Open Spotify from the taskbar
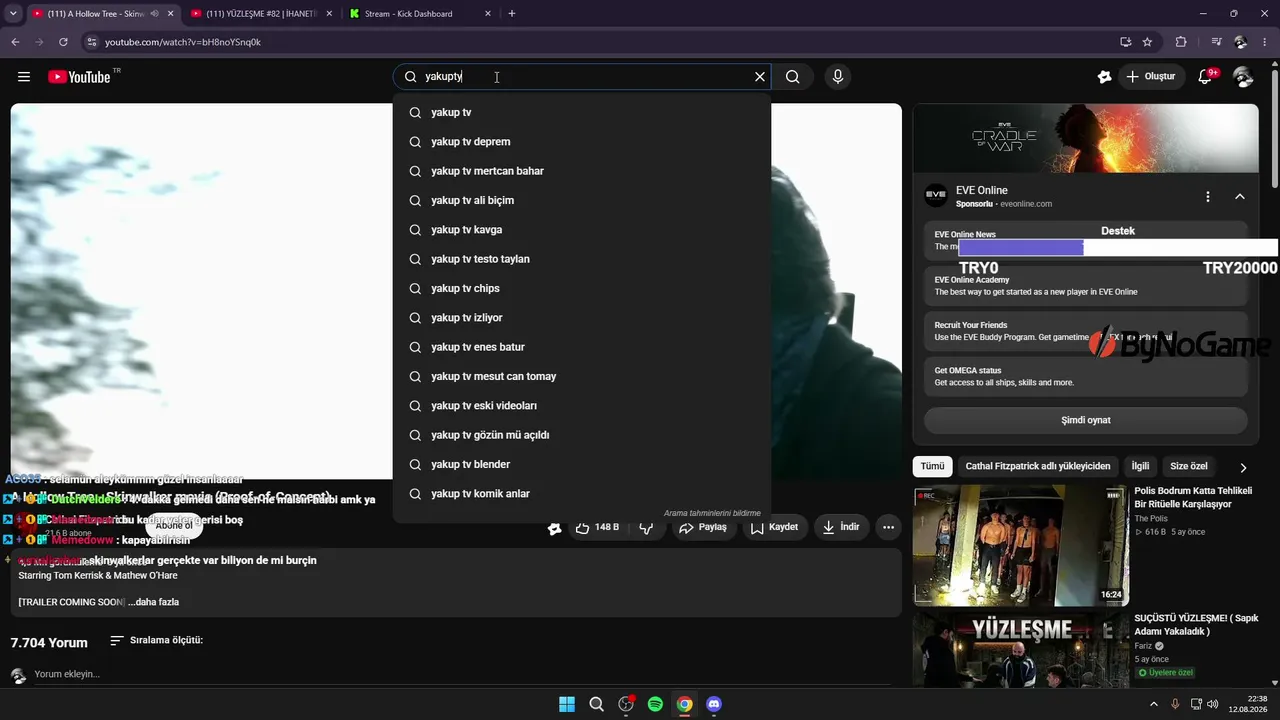The width and height of the screenshot is (1280, 720). [655, 704]
